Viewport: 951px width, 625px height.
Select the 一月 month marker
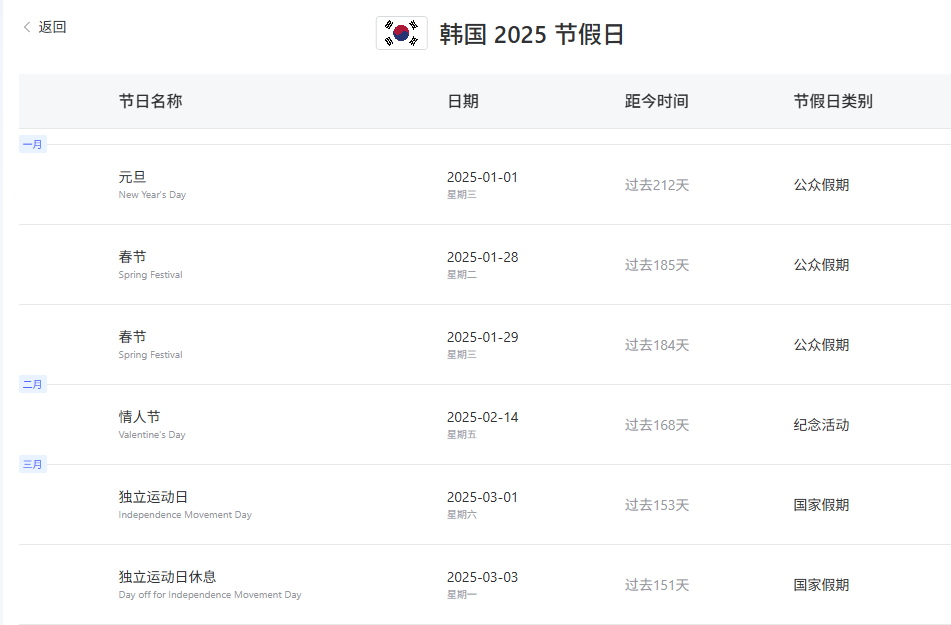pyautogui.click(x=33, y=145)
